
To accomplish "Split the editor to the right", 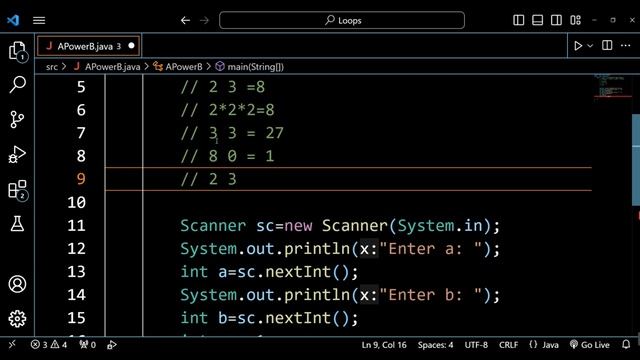I will 607,45.
